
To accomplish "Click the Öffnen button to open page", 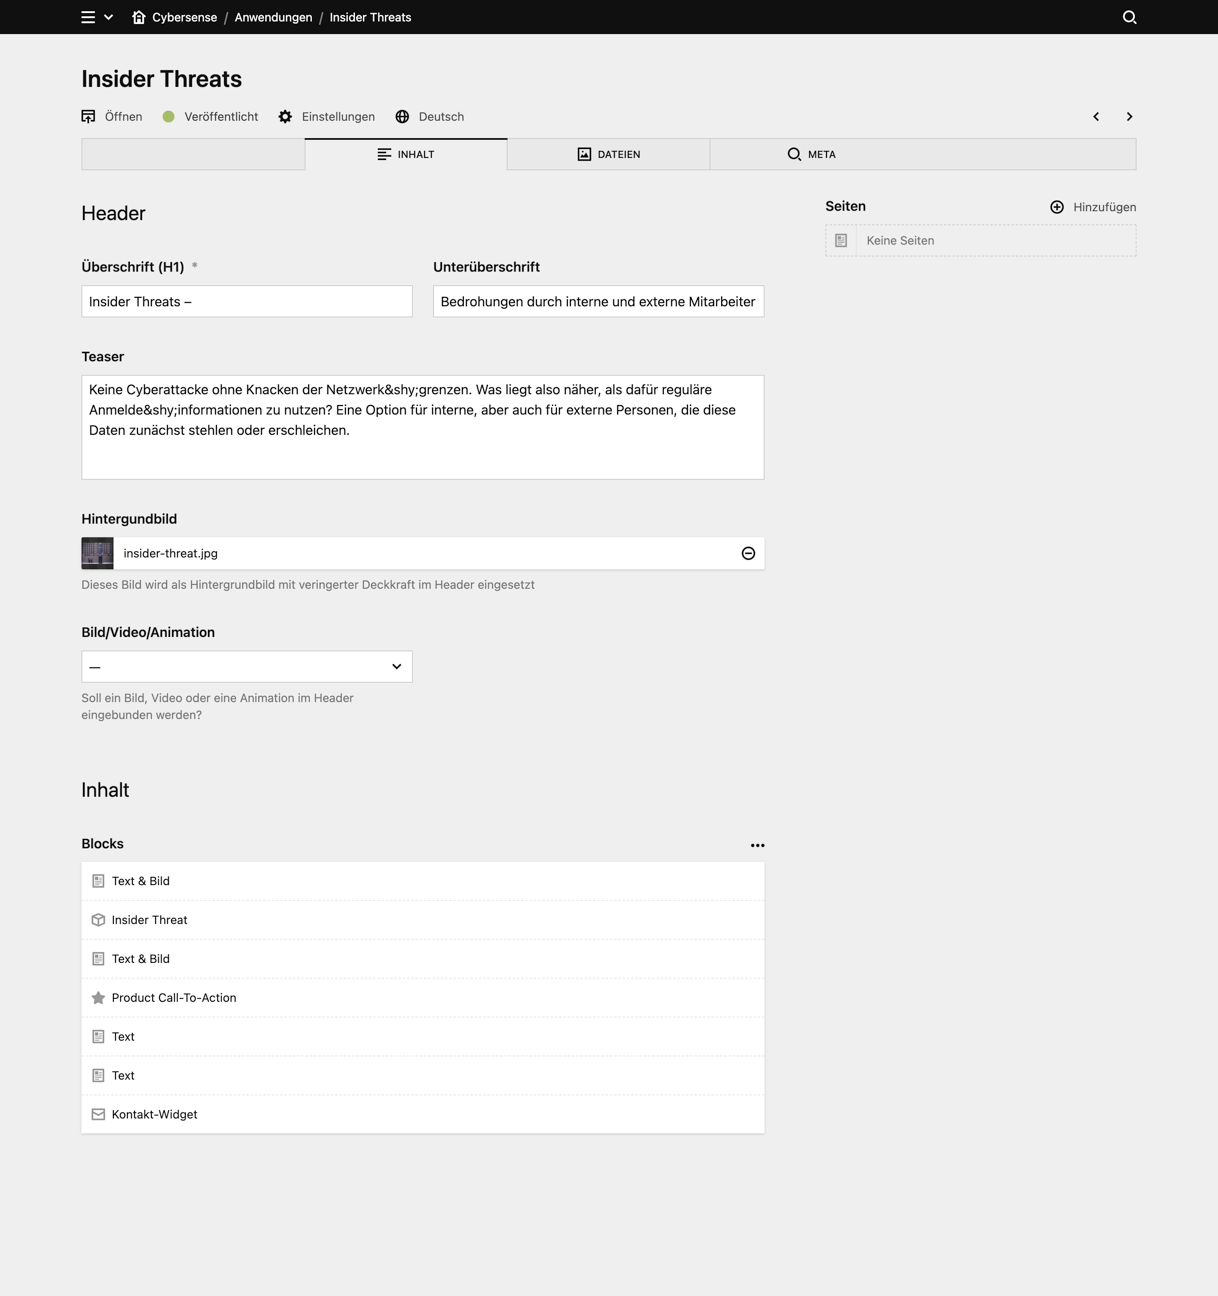I will [112, 117].
